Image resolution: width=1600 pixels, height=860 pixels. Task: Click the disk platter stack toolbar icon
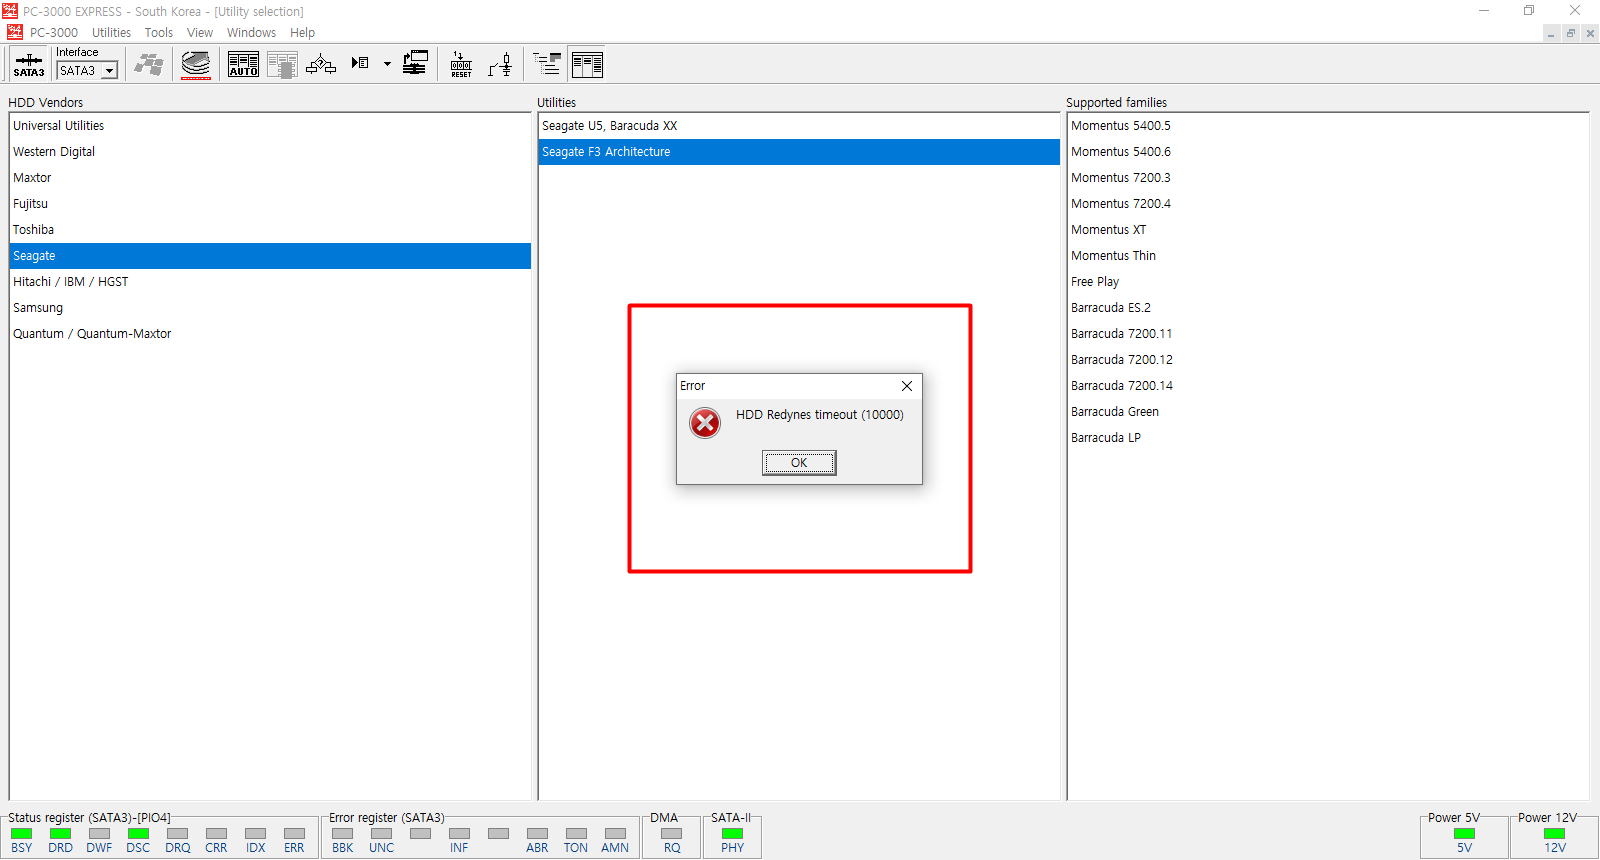tap(196, 65)
